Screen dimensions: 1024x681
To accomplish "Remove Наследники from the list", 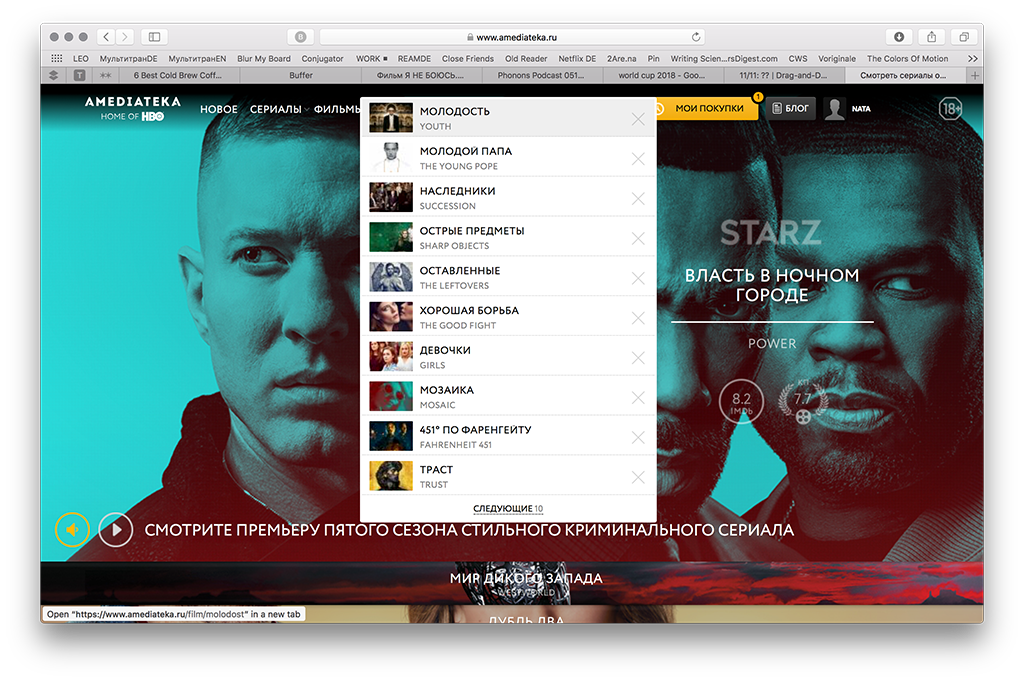I will pos(638,198).
